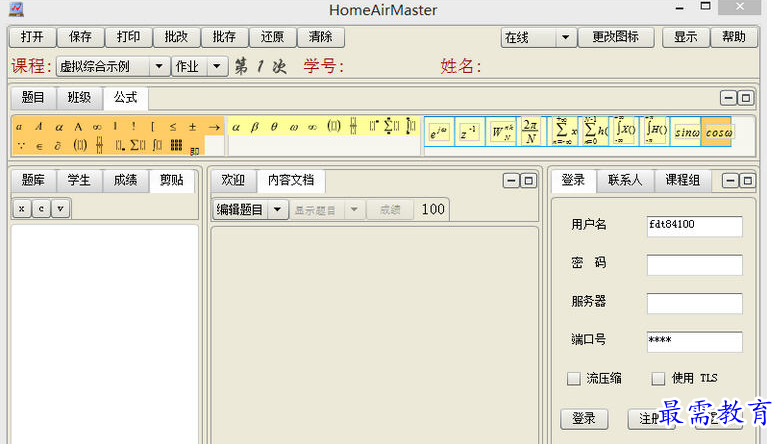Open the 课程组 tab

pyautogui.click(x=682, y=180)
